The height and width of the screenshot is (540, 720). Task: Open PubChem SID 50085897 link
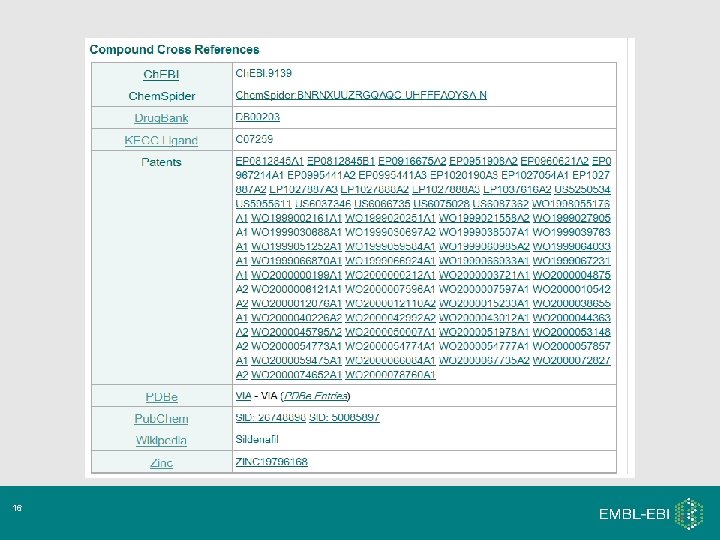point(344,417)
